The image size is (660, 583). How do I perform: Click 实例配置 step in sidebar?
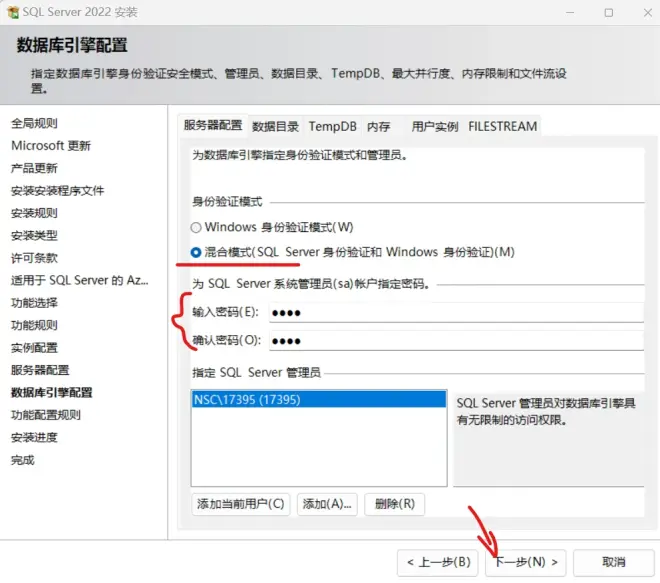pyautogui.click(x=34, y=348)
